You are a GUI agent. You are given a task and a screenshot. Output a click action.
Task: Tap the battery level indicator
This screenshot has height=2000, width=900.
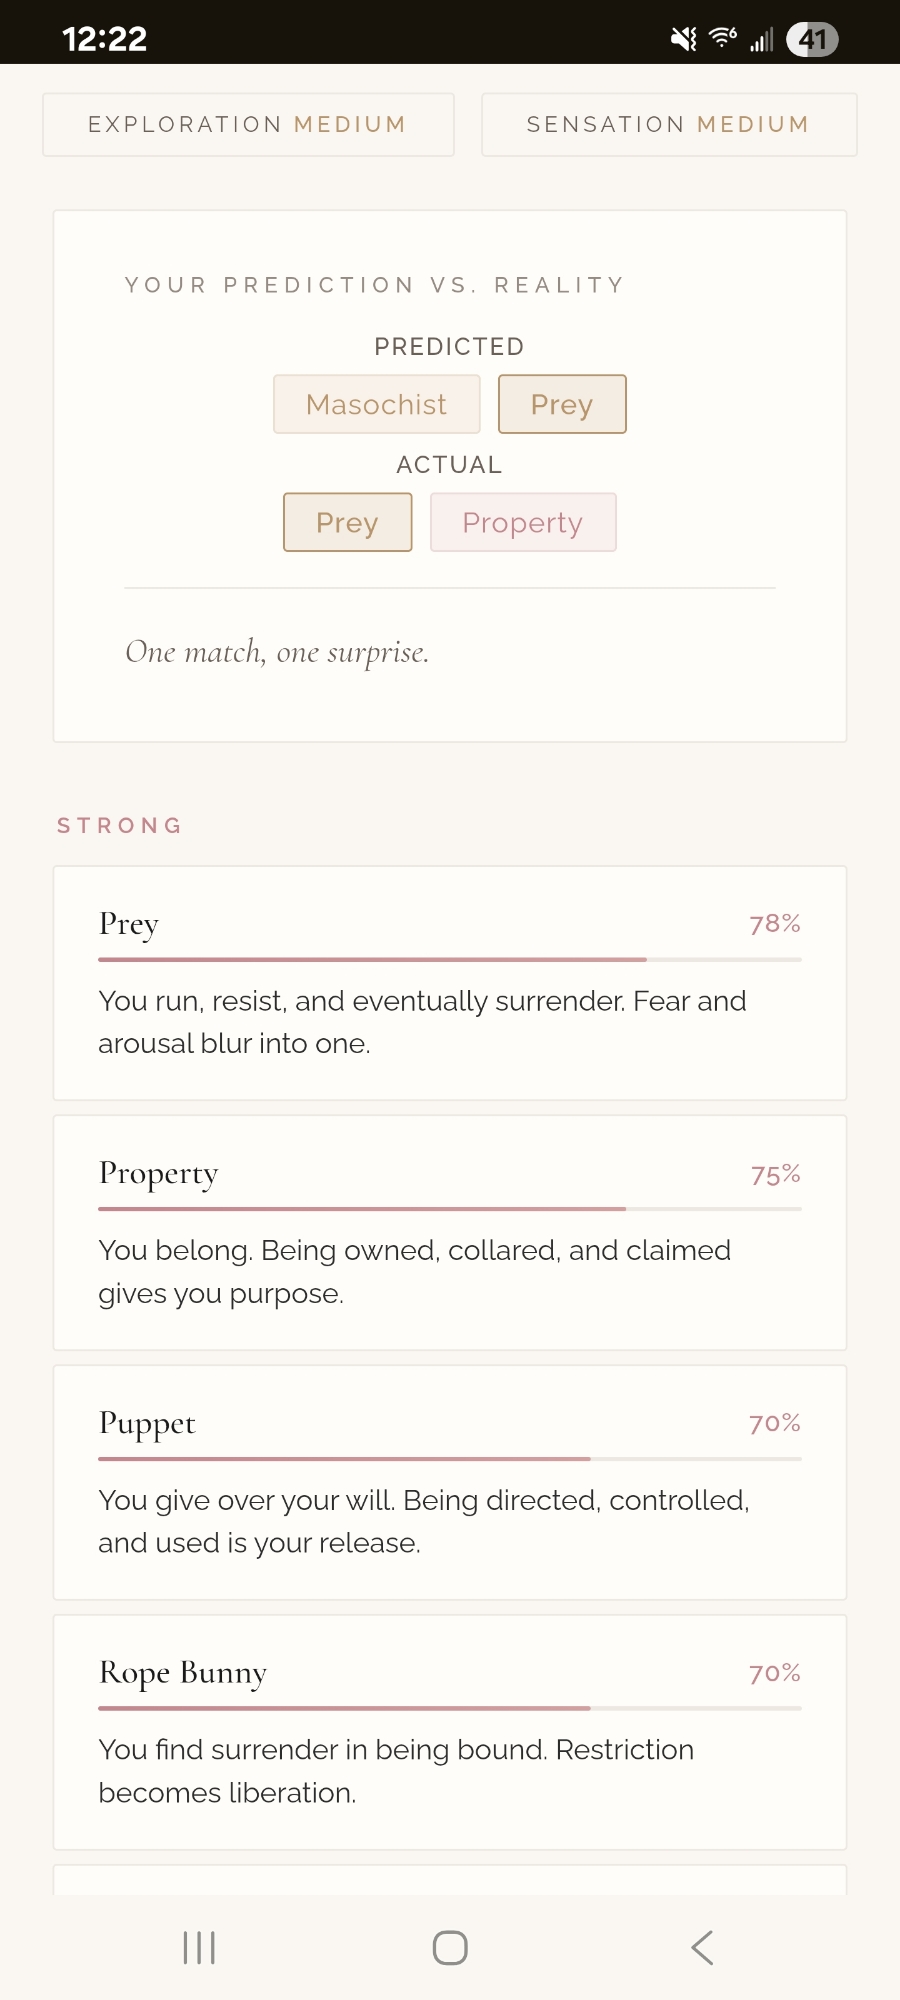pos(812,39)
